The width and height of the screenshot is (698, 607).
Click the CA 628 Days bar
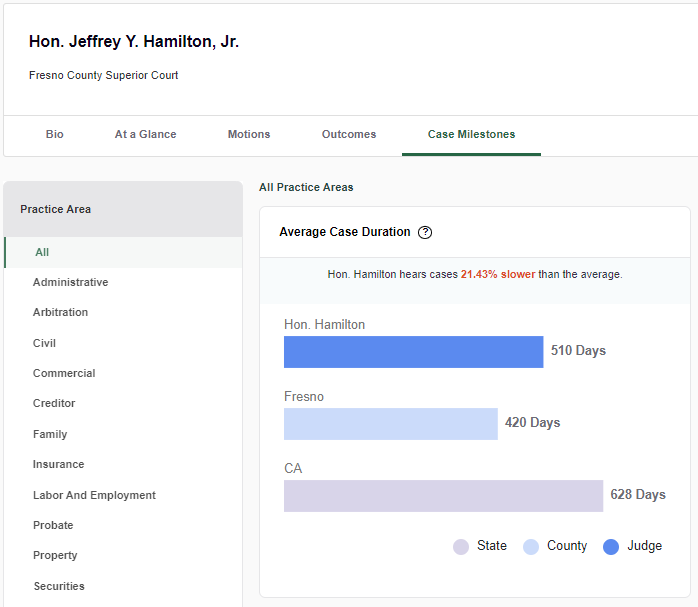443,496
